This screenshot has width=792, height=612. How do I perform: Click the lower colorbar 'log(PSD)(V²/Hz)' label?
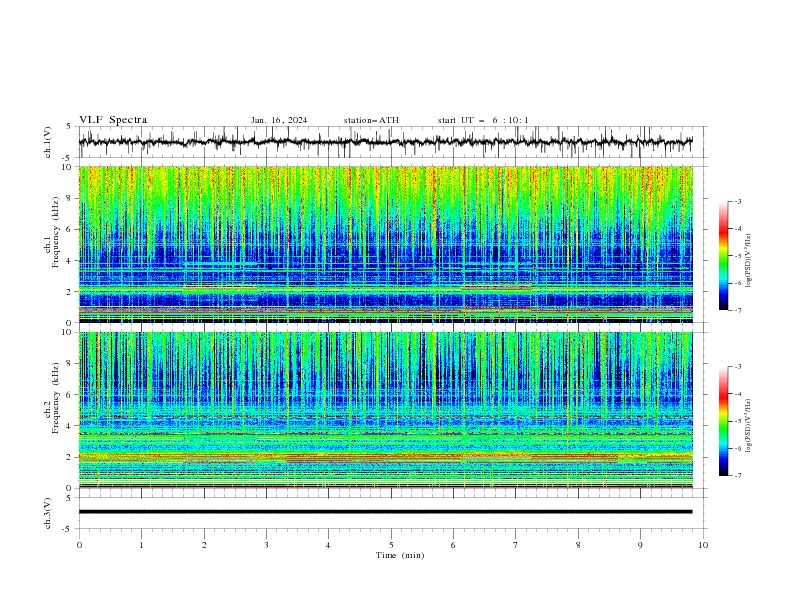click(748, 426)
